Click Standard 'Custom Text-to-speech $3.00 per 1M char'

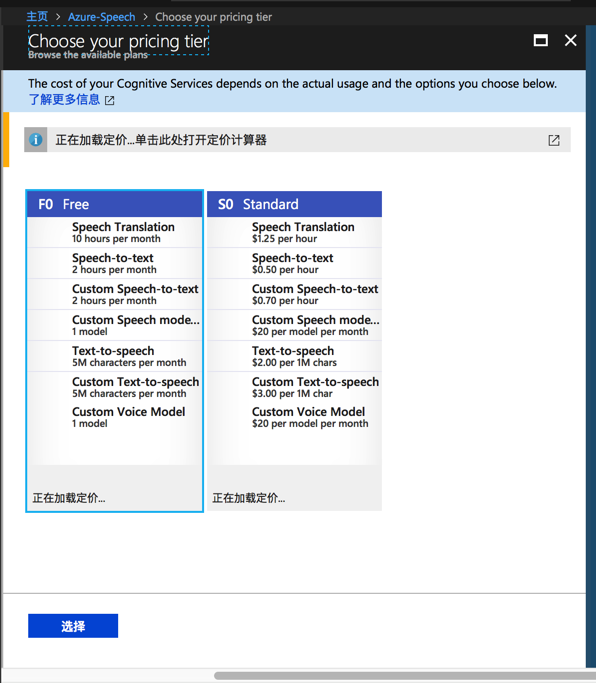pyautogui.click(x=295, y=387)
